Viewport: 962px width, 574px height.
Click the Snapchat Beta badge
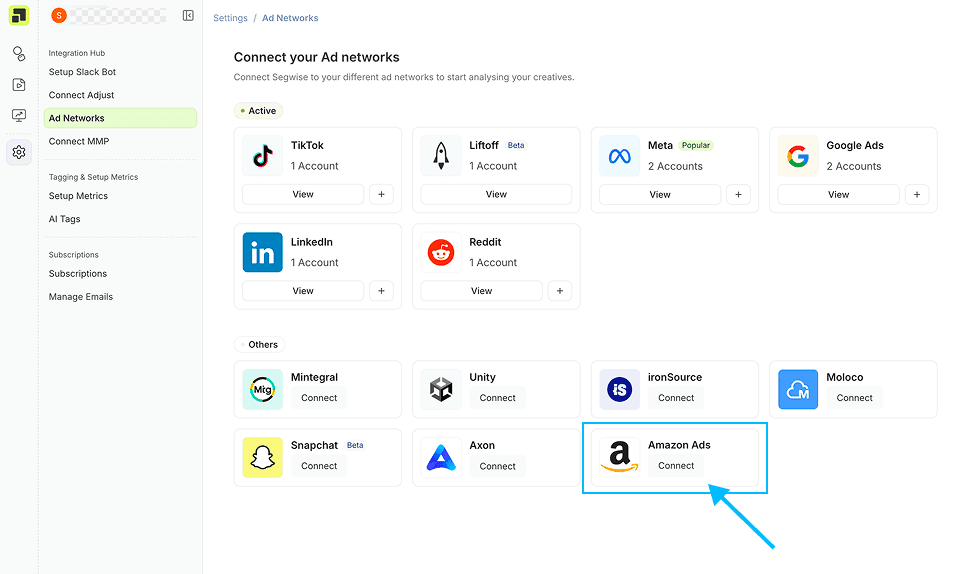click(355, 445)
